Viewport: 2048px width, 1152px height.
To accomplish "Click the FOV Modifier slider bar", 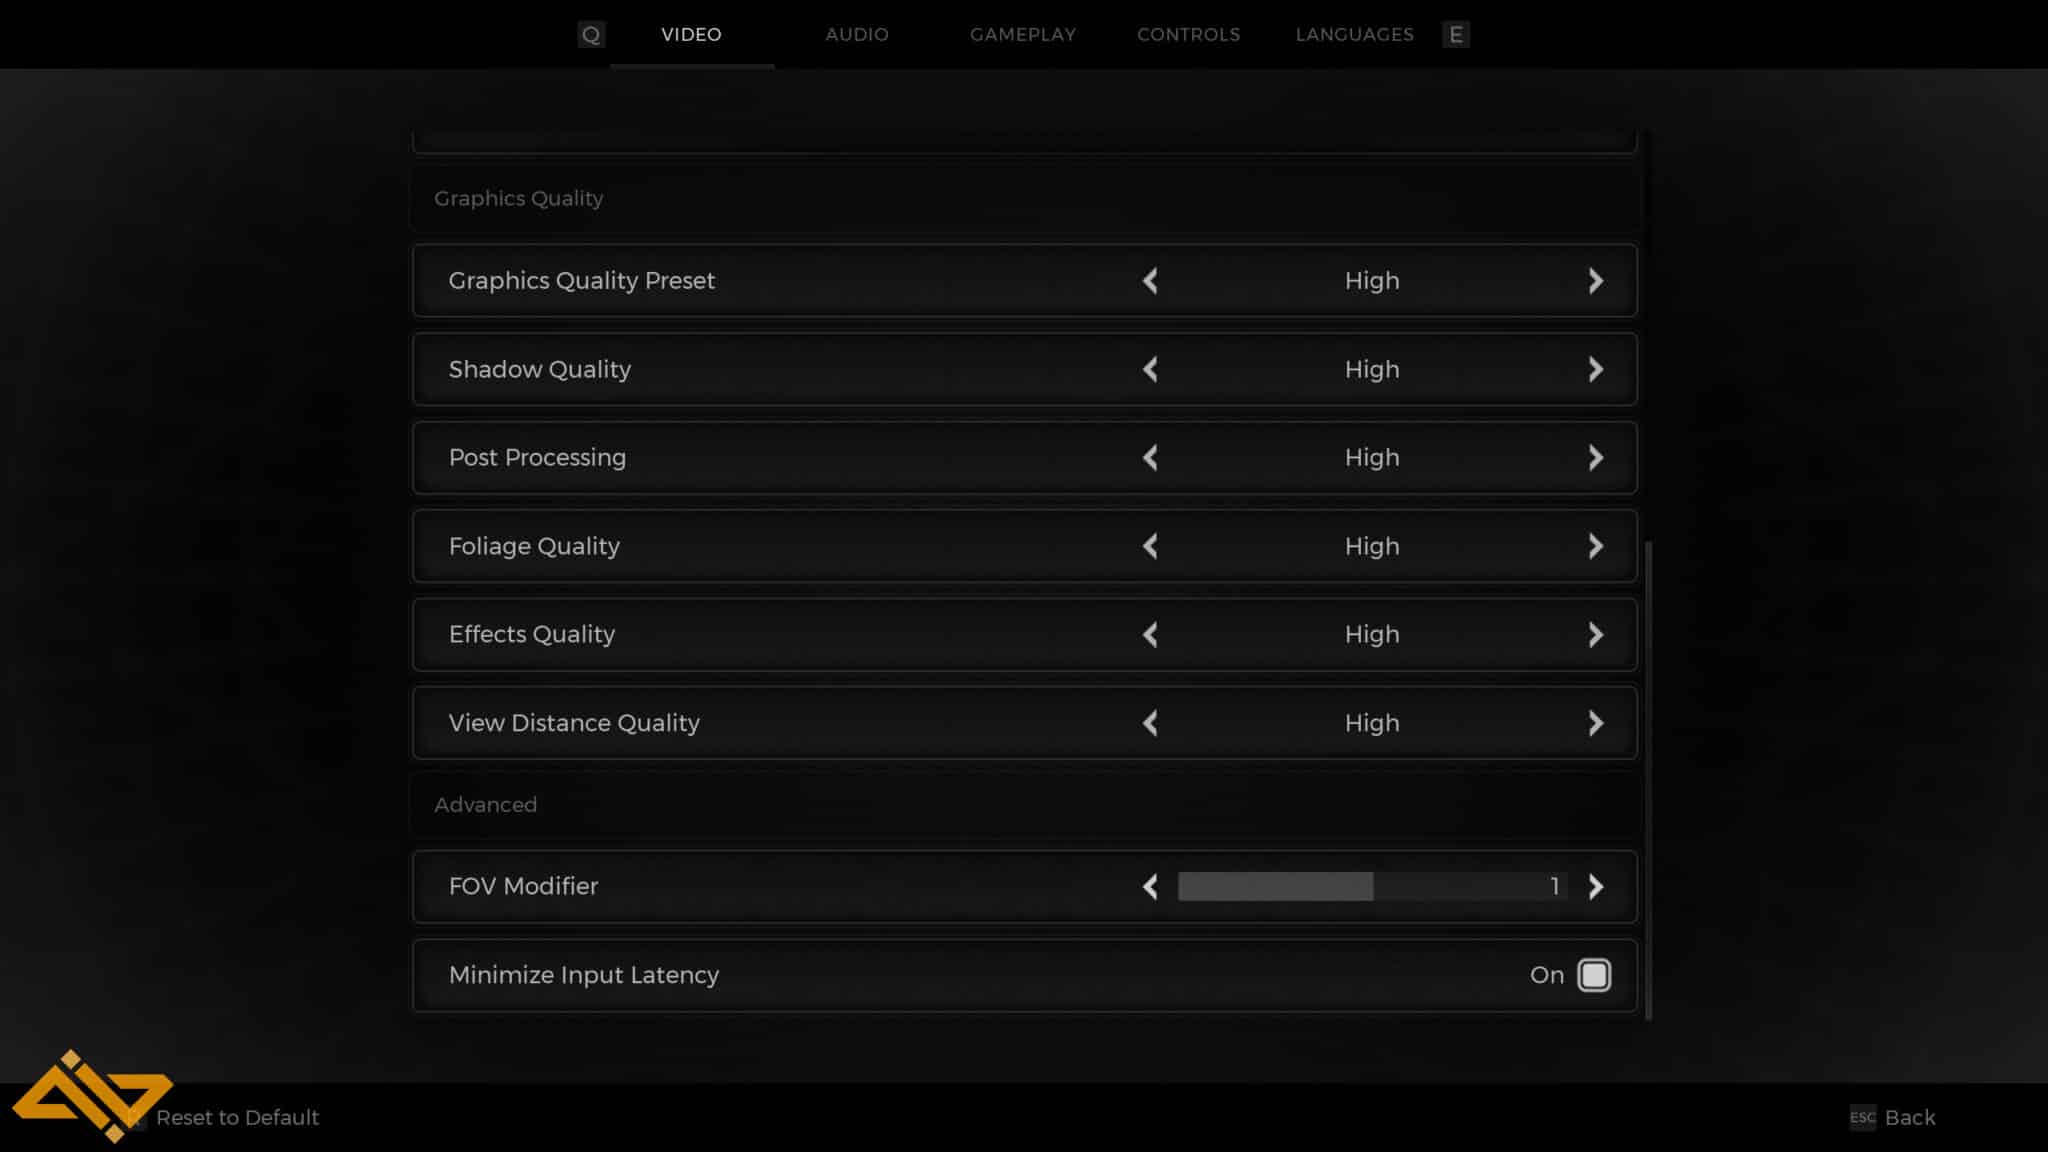I will [x=1372, y=886].
